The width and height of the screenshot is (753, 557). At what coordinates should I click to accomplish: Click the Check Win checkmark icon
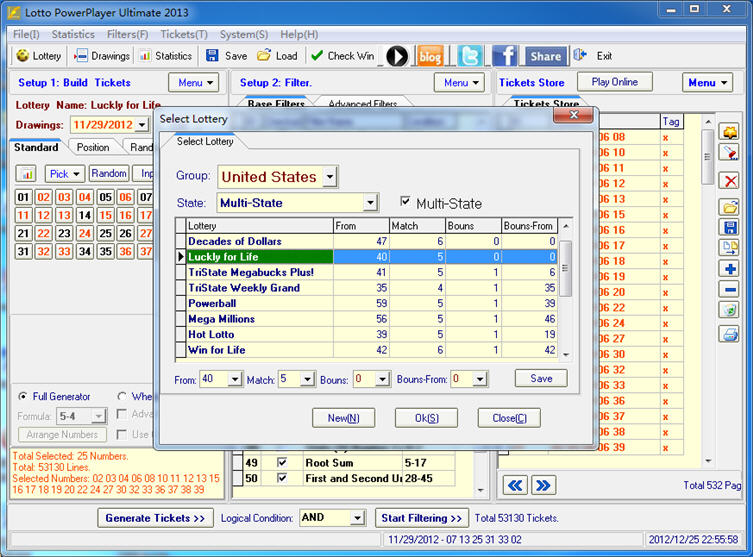coord(316,56)
